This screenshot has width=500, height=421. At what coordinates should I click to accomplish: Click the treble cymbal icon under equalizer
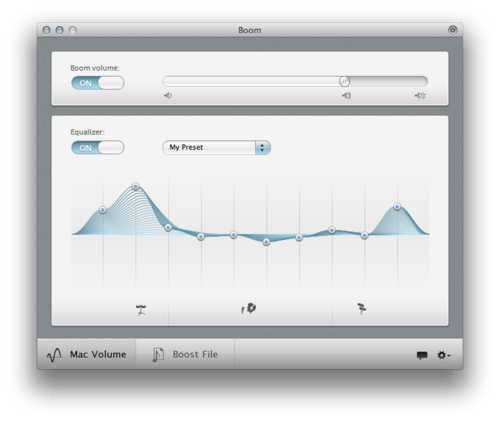(361, 308)
